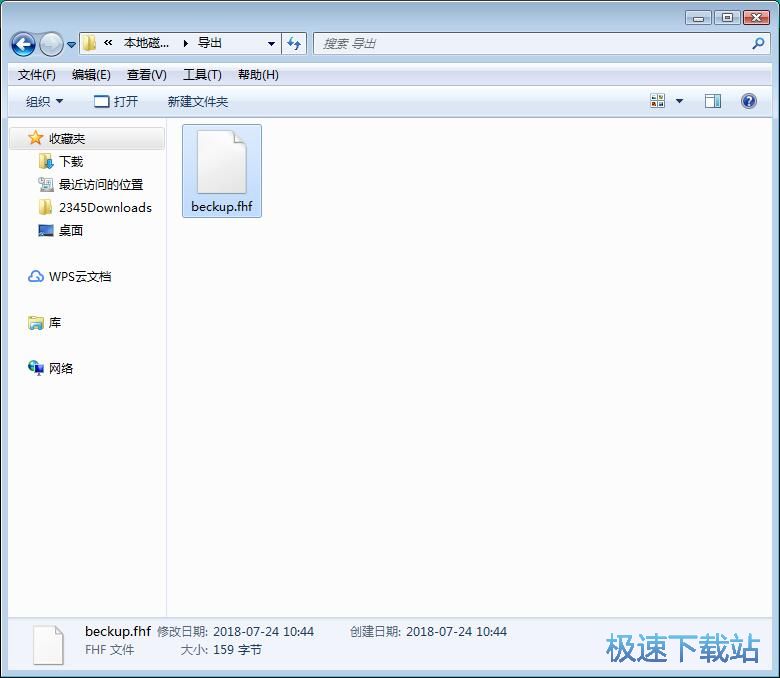The height and width of the screenshot is (678, 780).
Task: Open 最近访问的位置 in favorites
Action: coord(101,185)
